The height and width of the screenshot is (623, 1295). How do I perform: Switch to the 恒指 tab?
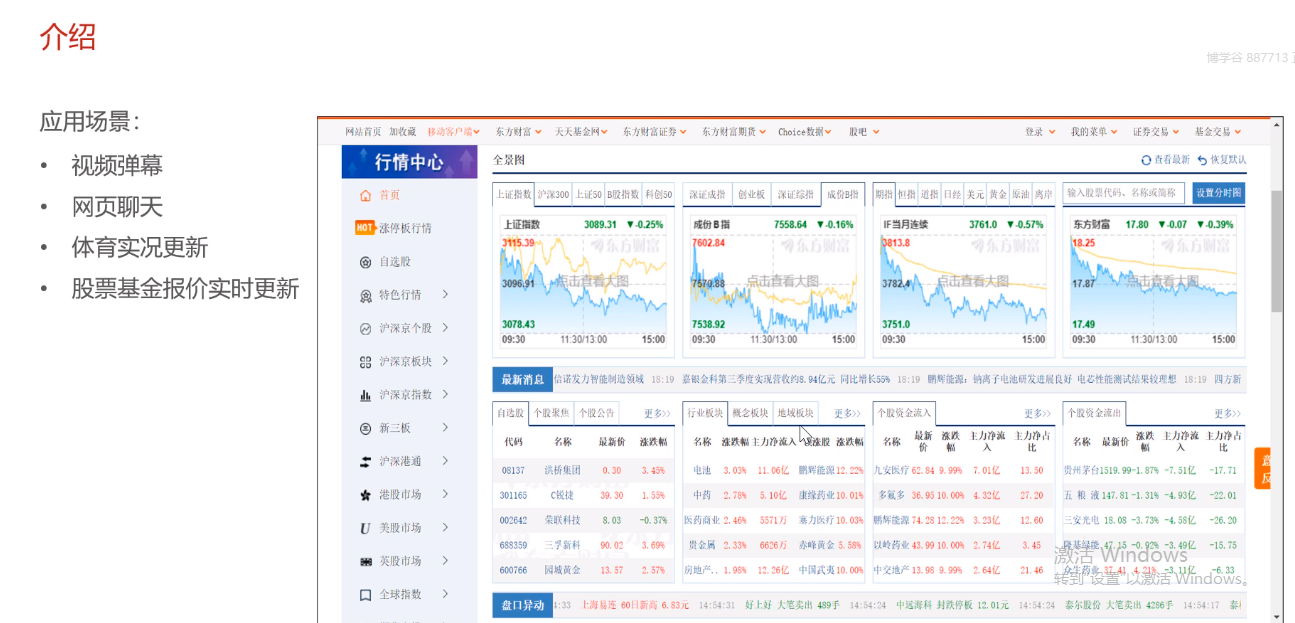click(x=906, y=194)
